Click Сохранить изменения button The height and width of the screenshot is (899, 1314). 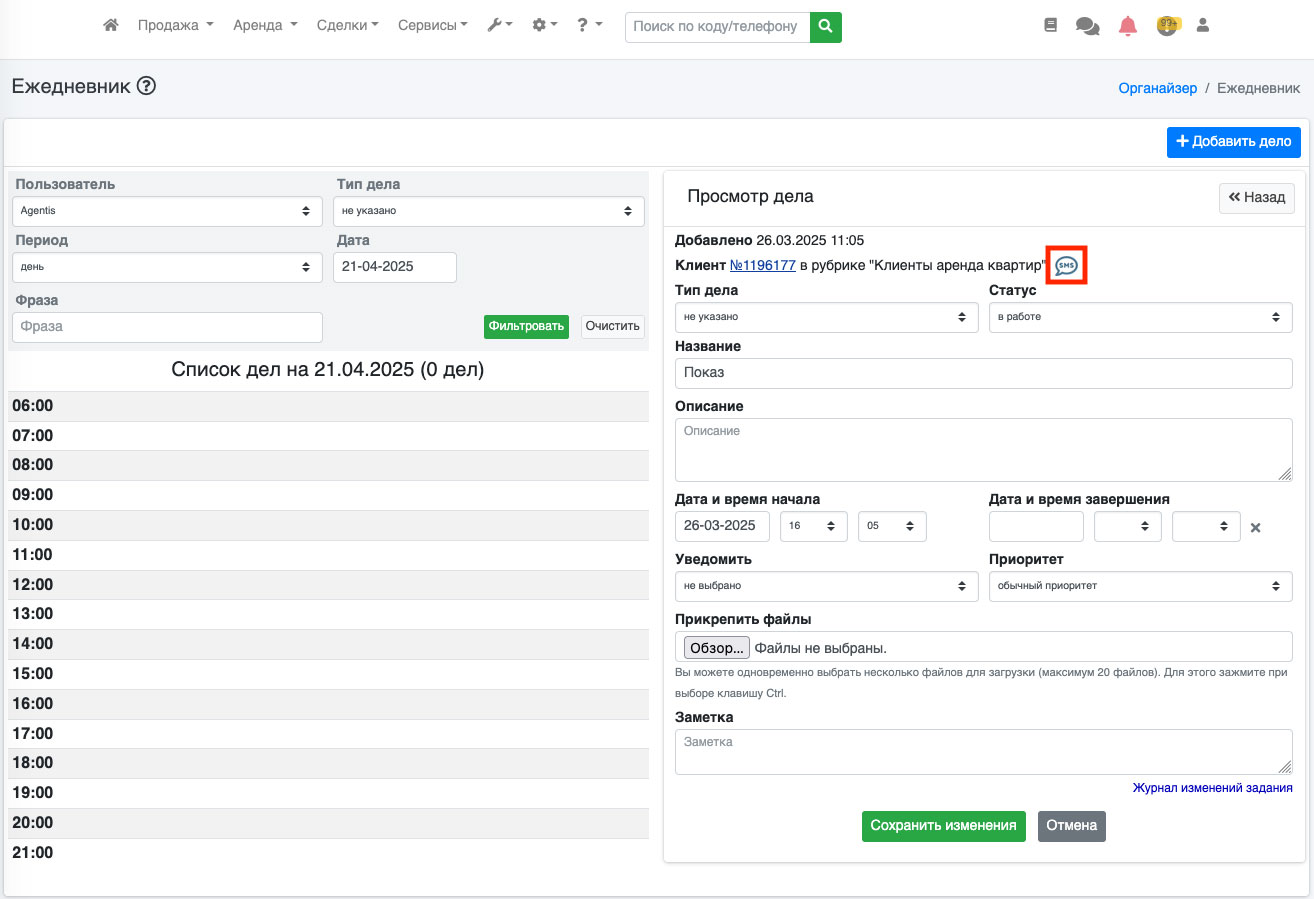tap(943, 826)
